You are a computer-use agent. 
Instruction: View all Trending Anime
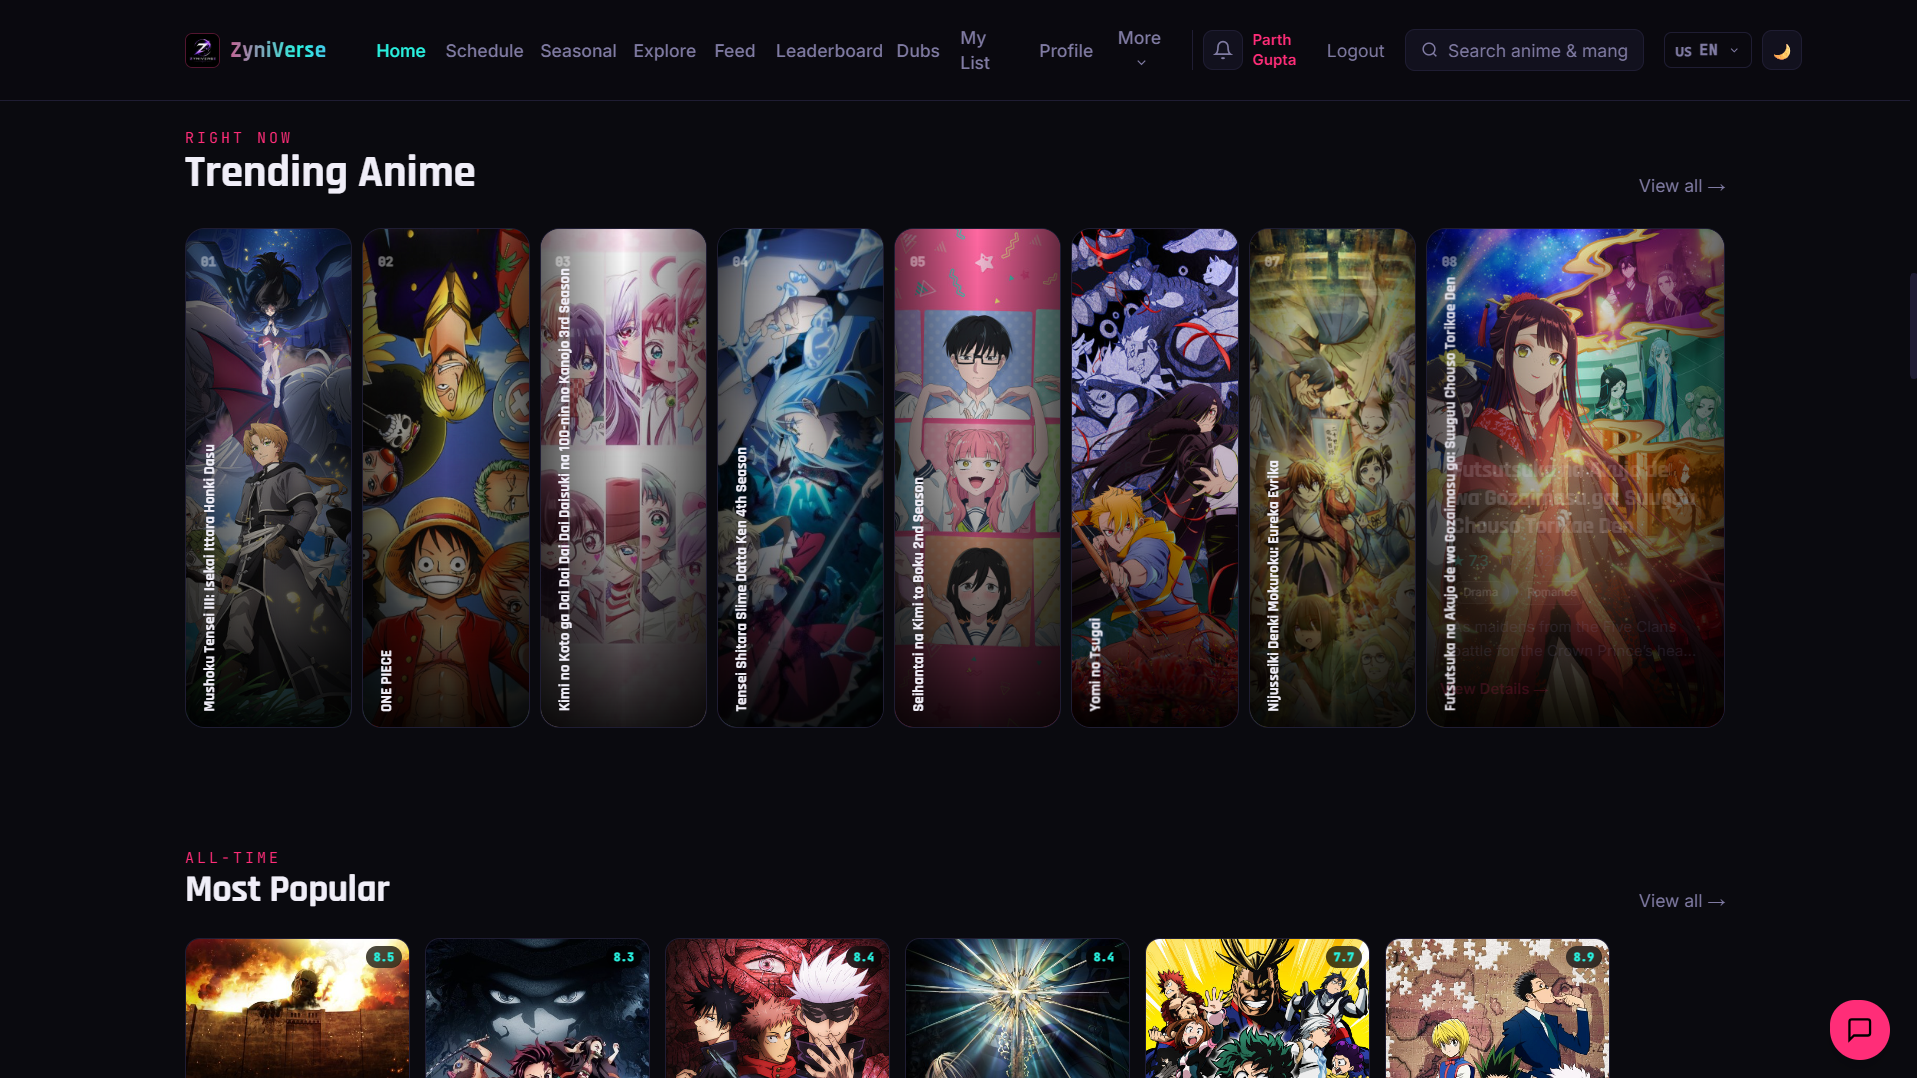(1681, 186)
